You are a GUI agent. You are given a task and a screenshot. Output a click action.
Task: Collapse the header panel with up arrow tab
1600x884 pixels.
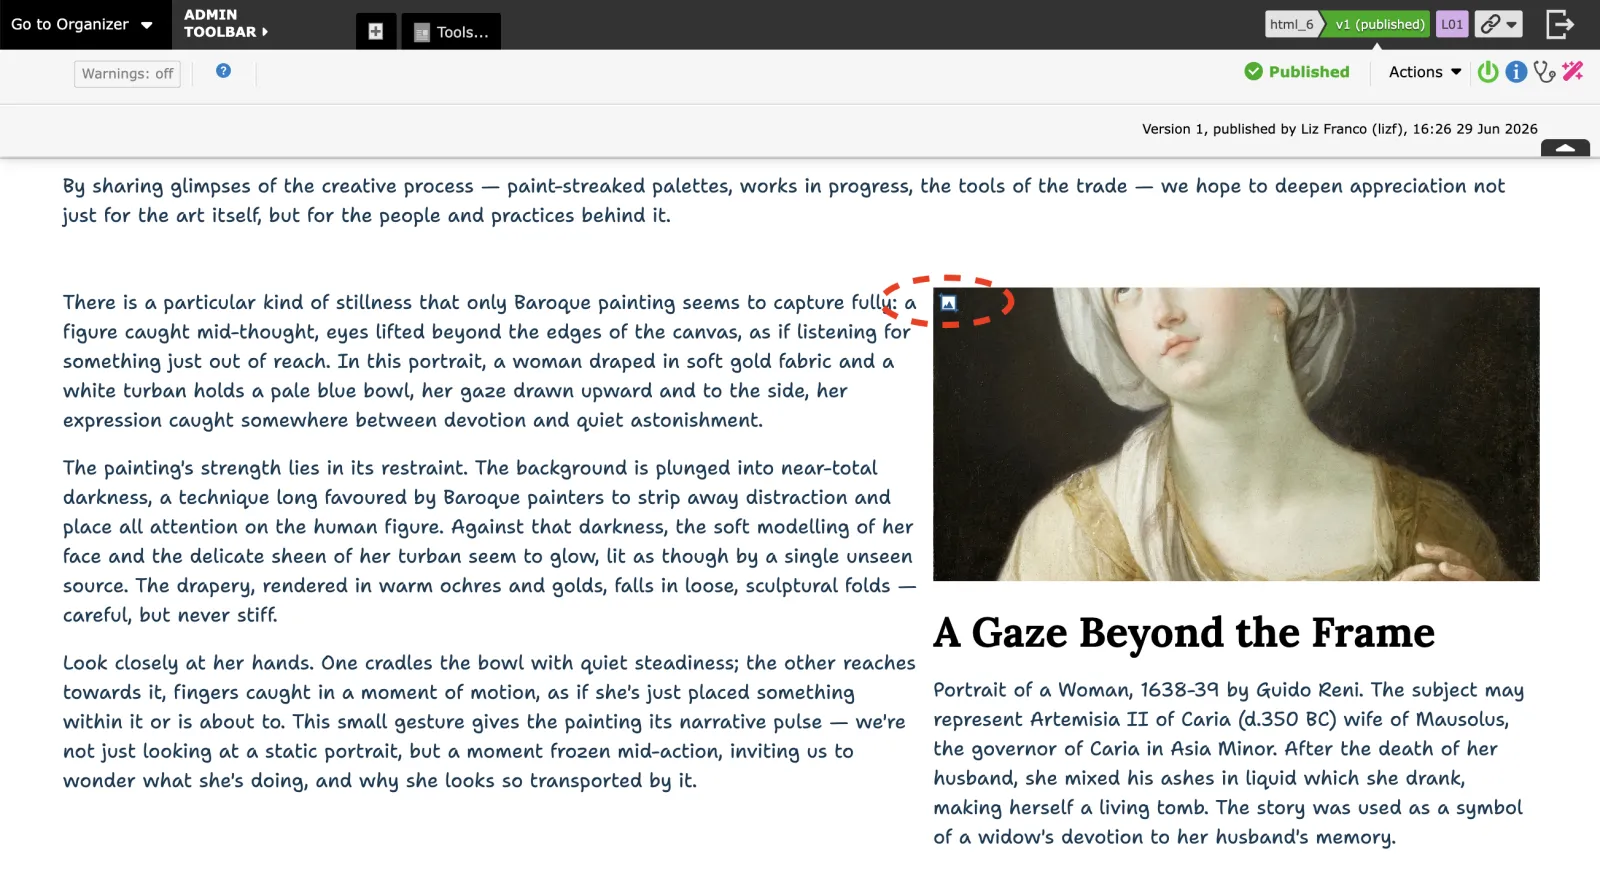[1565, 148]
